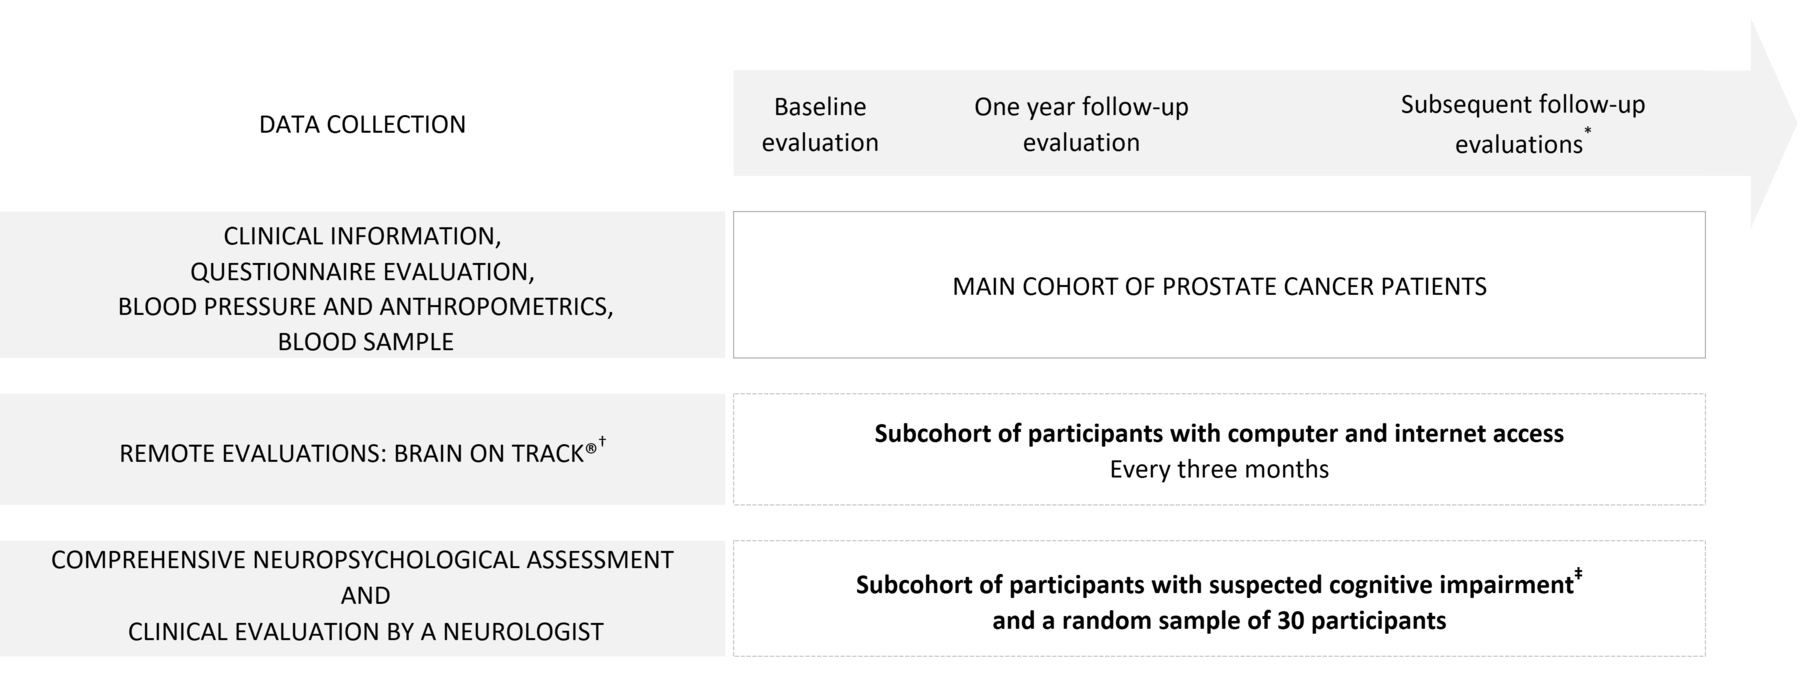The width and height of the screenshot is (1800, 692).
Task: Click the double dagger footnote after impairment
Action: tap(1579, 574)
